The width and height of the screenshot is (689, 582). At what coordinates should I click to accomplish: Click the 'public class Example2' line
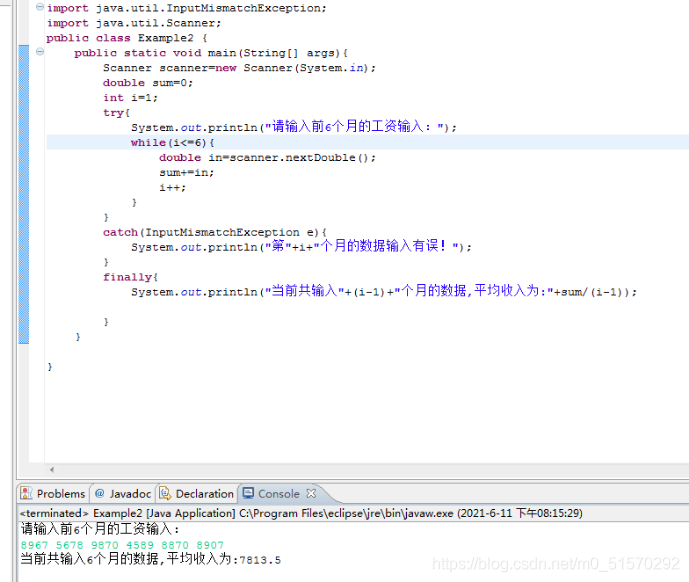[x=127, y=38]
